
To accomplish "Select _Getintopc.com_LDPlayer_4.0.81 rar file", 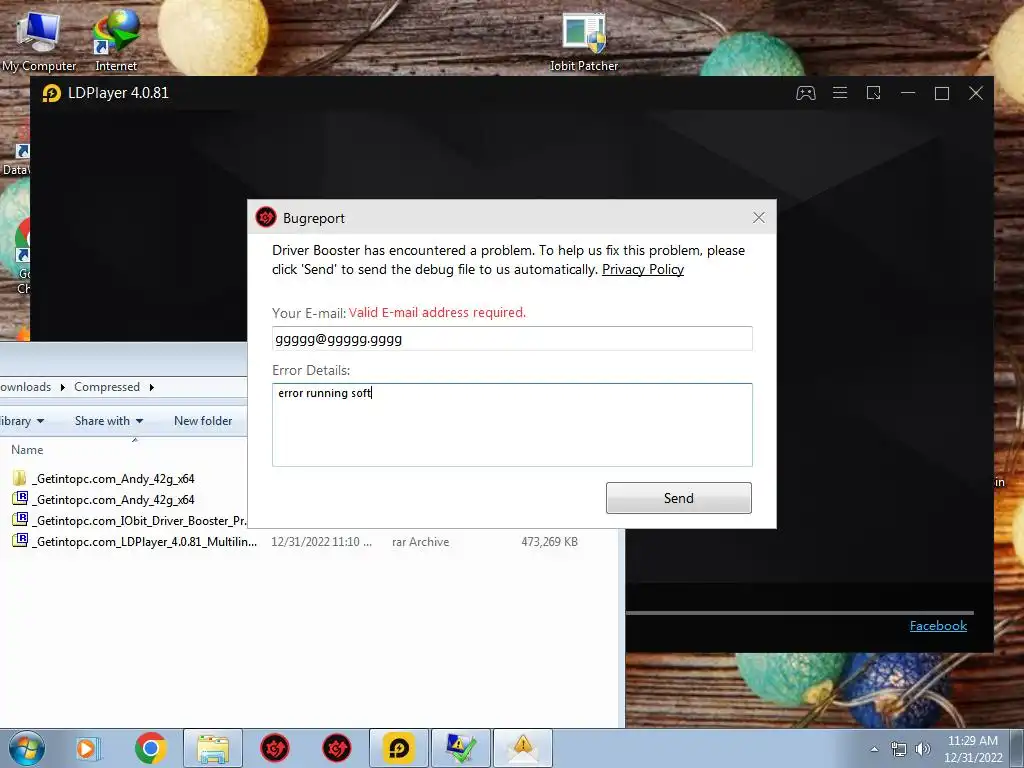I will (x=135, y=541).
